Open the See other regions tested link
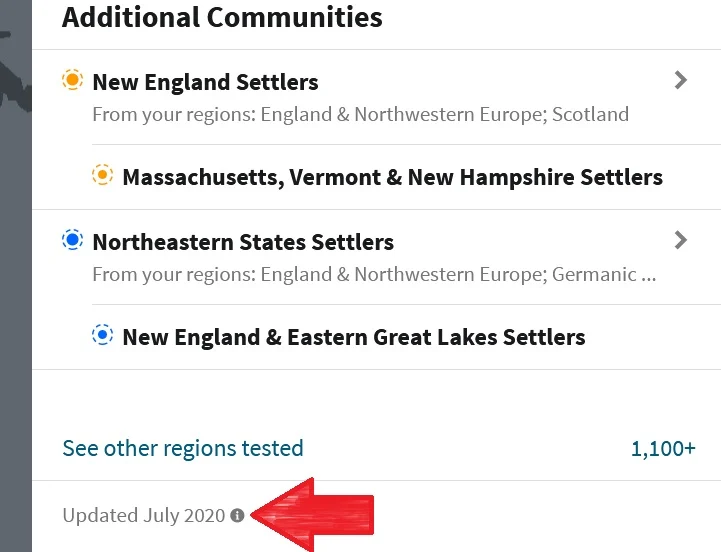 (x=183, y=448)
